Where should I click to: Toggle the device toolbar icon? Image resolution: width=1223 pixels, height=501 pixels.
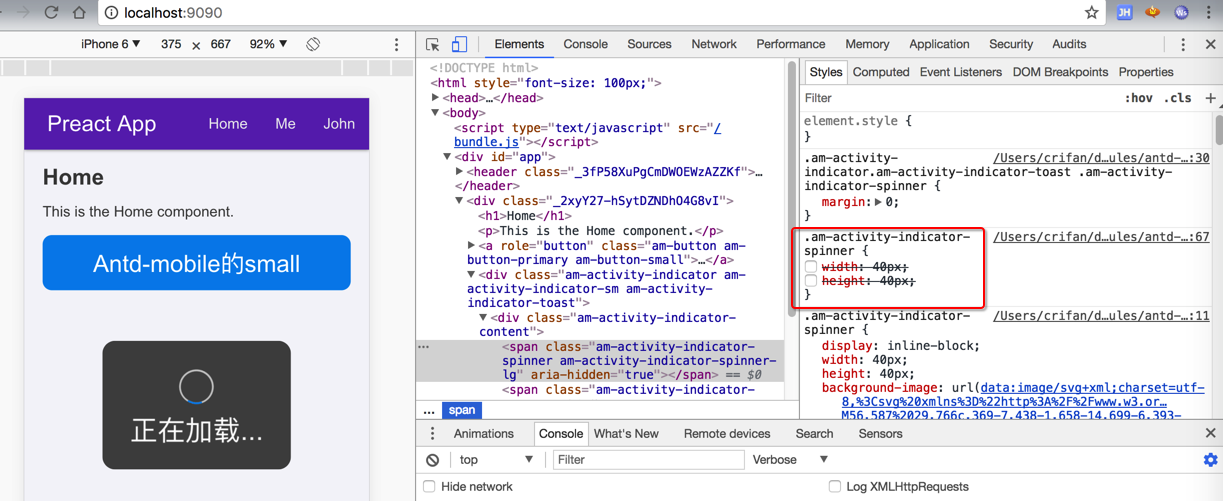point(459,44)
